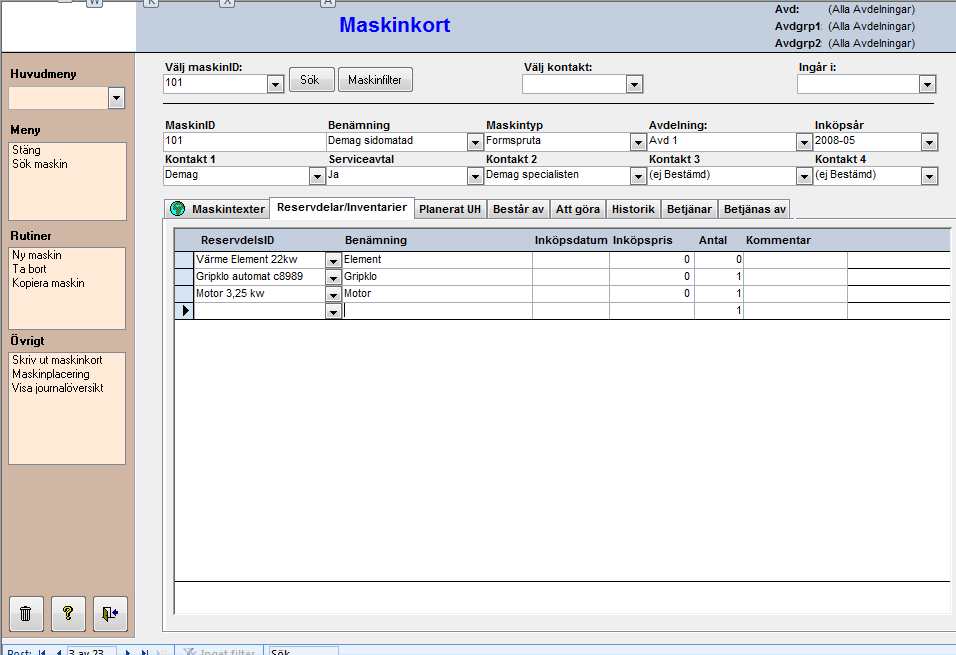Click the record number box 3 av 23
Screen dimensions: 956x655
(91, 652)
